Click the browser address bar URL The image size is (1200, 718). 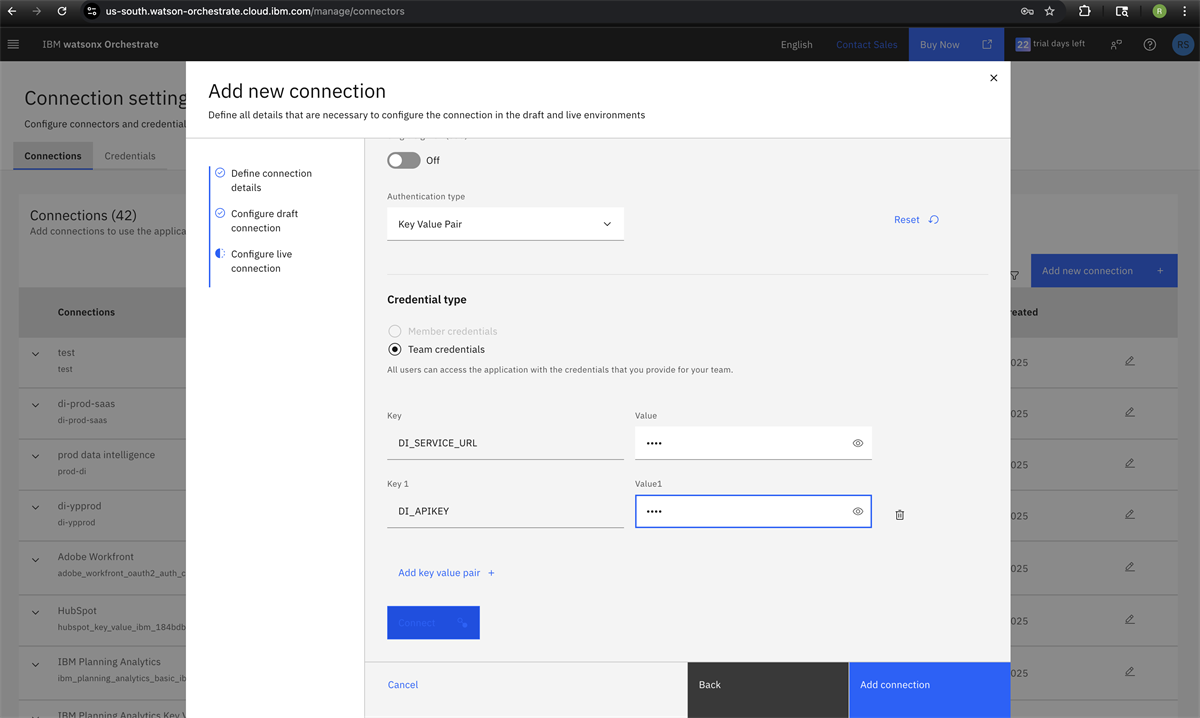click(x=255, y=11)
